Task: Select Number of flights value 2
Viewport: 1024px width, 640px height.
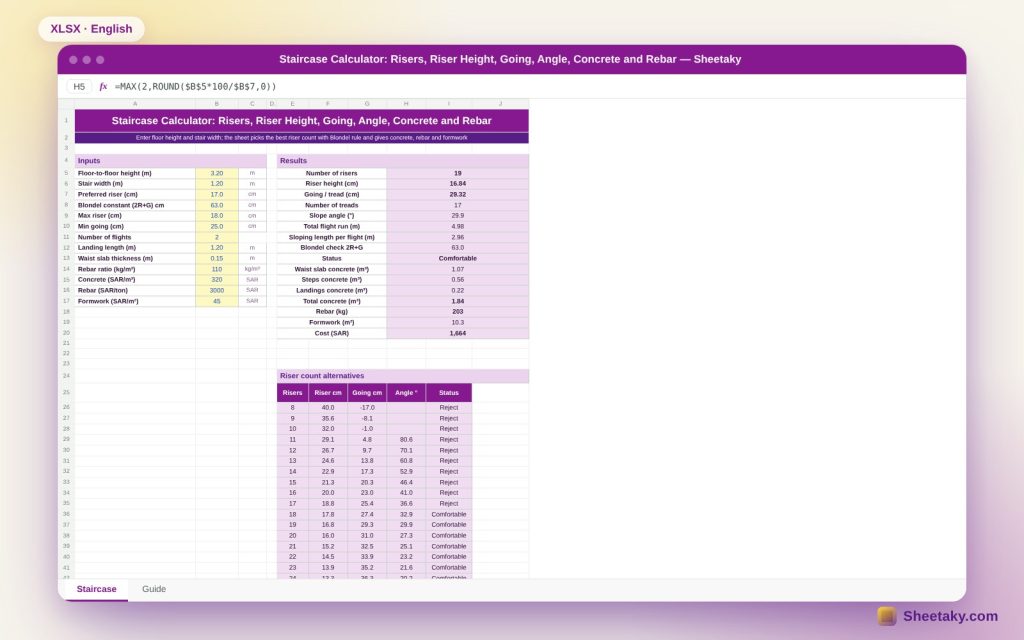Action: pos(217,237)
